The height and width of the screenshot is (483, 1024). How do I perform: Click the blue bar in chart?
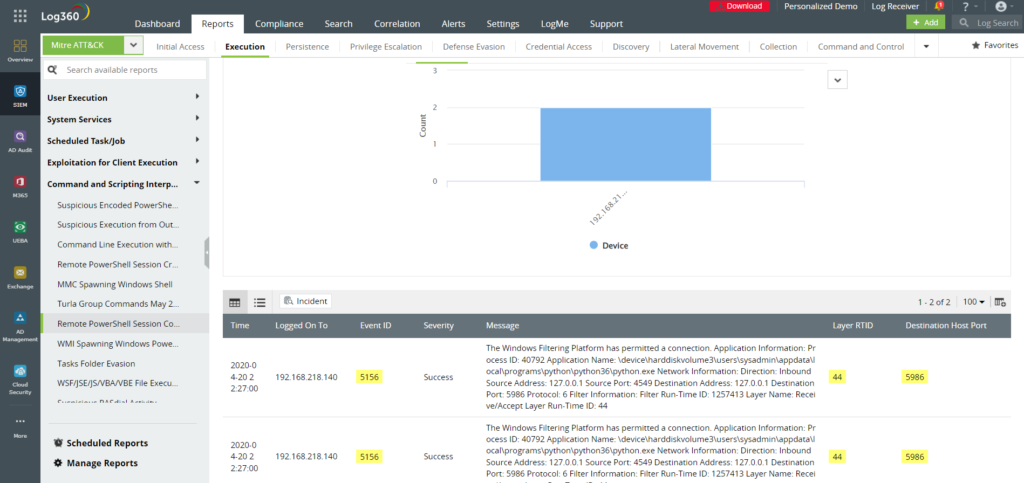(625, 144)
